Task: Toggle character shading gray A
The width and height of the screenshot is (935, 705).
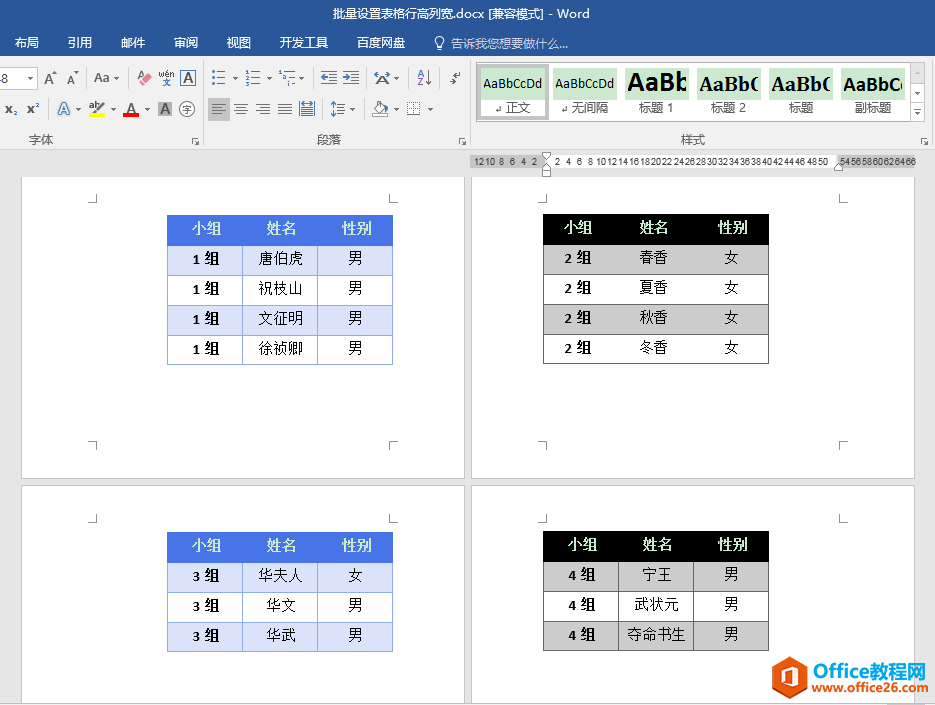Action: (x=165, y=109)
